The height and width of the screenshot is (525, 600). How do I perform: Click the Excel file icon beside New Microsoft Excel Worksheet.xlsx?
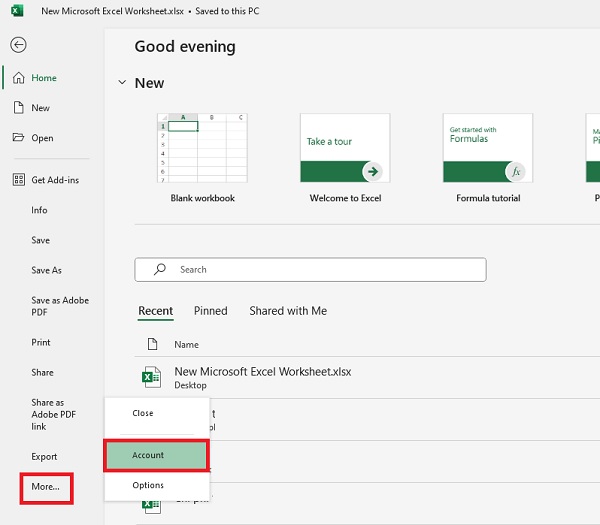pyautogui.click(x=151, y=377)
